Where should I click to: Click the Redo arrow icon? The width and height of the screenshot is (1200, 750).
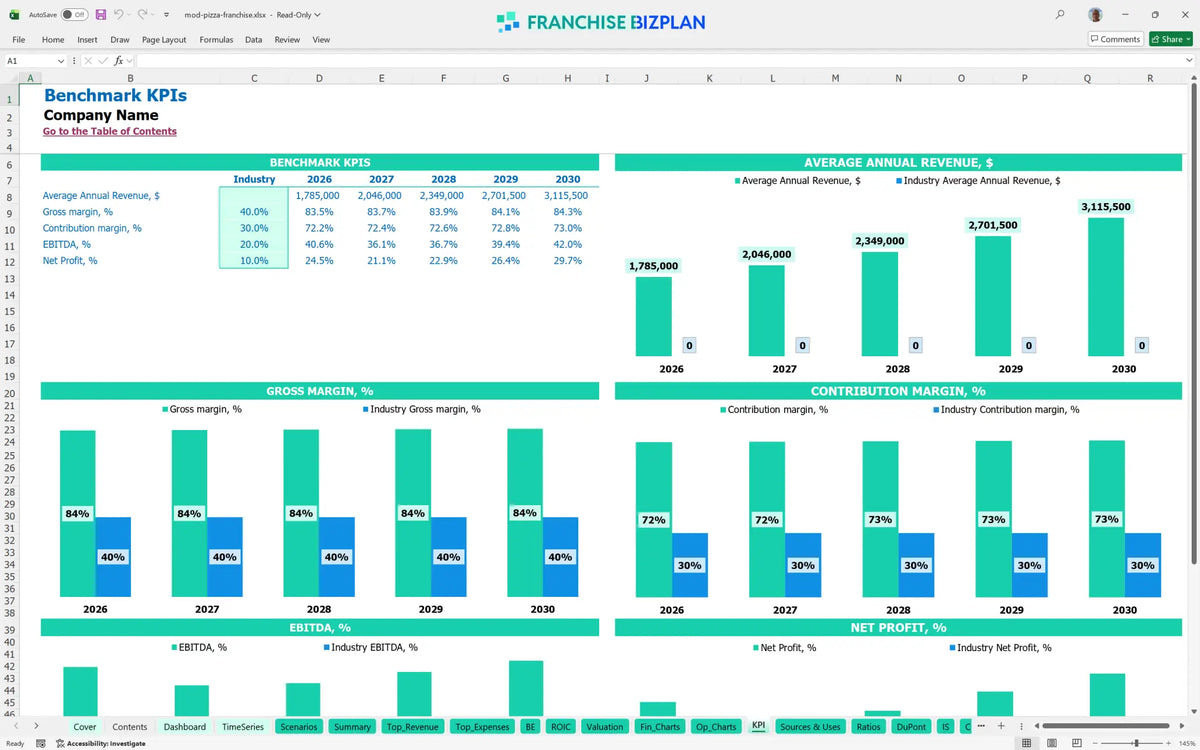click(142, 15)
